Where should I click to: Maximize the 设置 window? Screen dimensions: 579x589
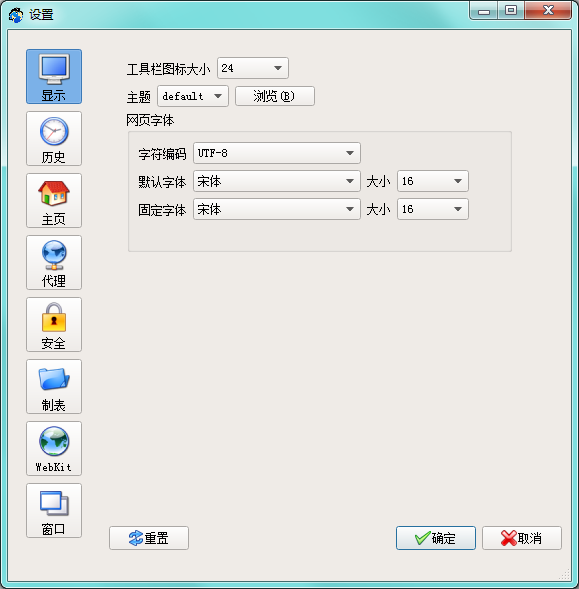click(511, 11)
